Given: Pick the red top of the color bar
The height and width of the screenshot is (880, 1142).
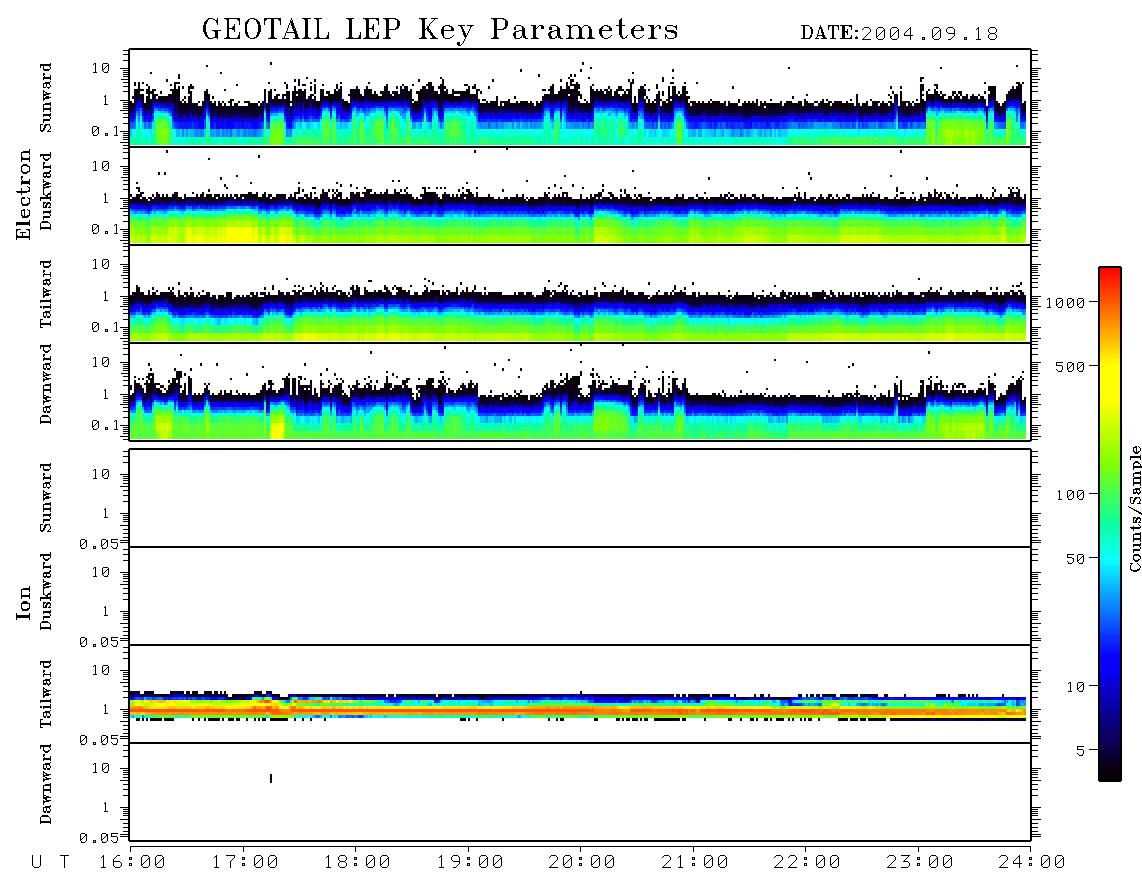Looking at the screenshot, I should [x=1110, y=273].
